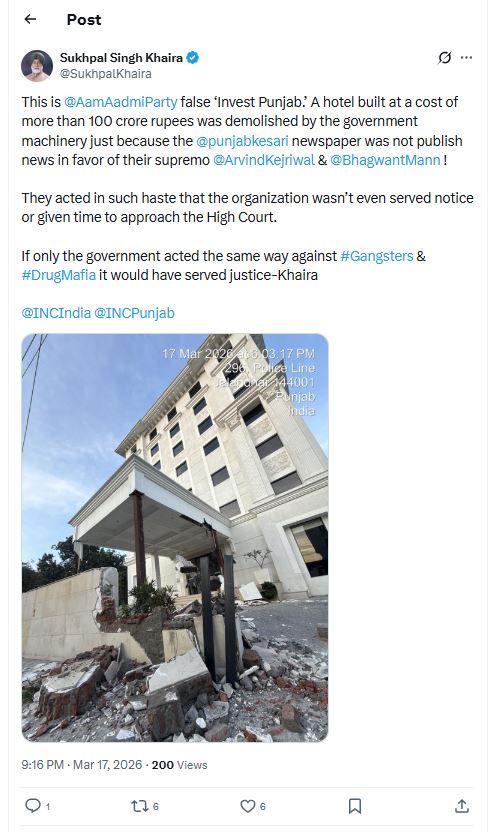Open the @INCIndia mention
This screenshot has height=832, width=499.
tap(56, 313)
